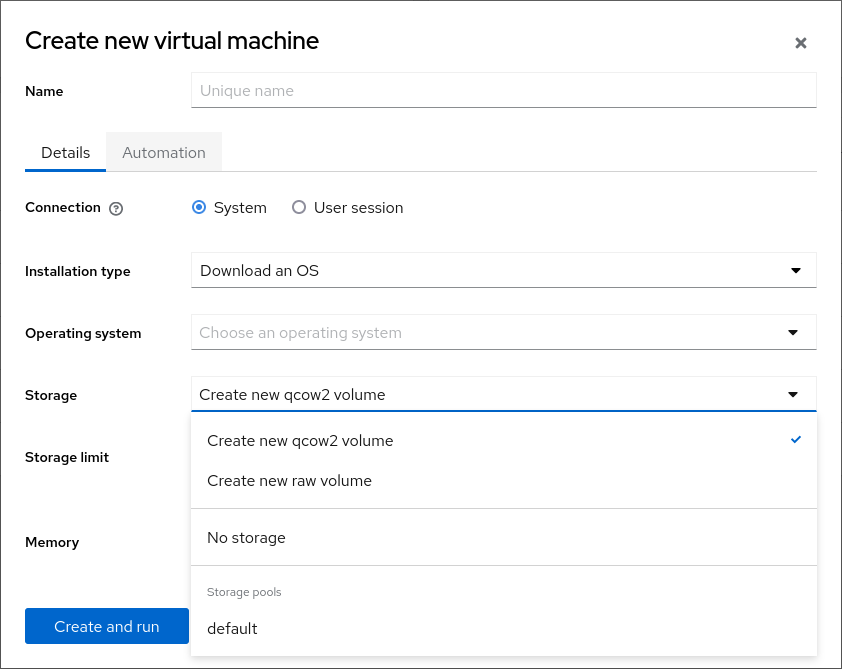
Task: Focus the Unique name input field
Action: pos(503,91)
